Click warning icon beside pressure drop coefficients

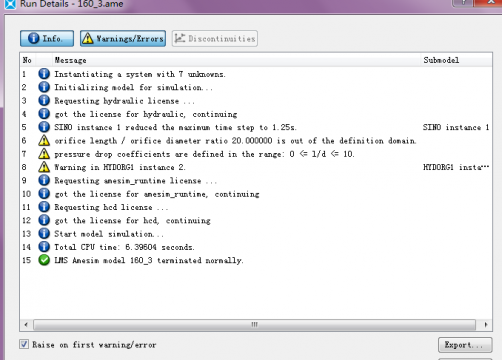tap(44, 154)
